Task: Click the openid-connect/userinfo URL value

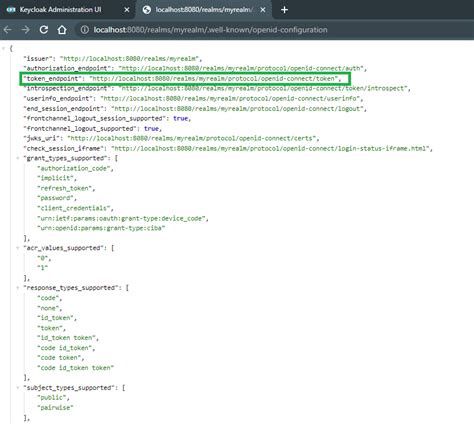Action: point(230,99)
